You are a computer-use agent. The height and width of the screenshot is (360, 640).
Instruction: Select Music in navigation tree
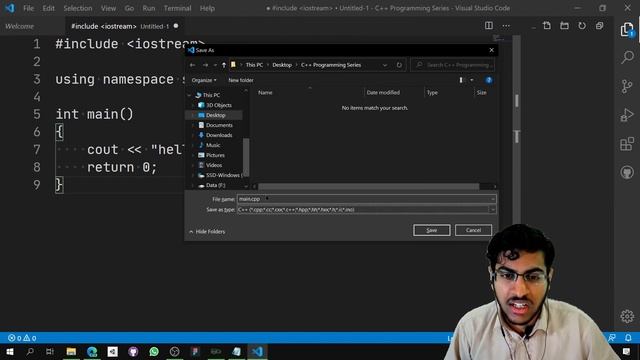click(x=213, y=145)
